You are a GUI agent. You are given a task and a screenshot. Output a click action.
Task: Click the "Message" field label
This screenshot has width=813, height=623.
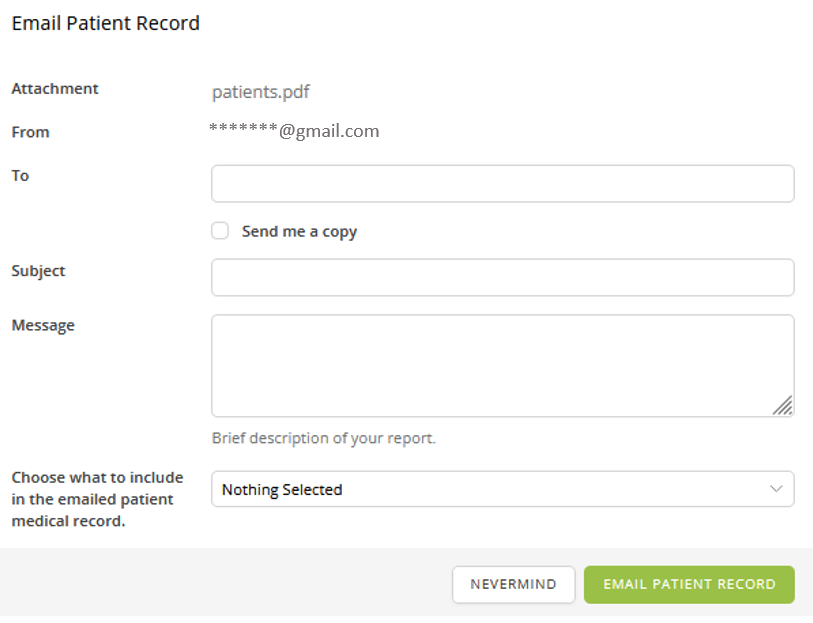[43, 325]
